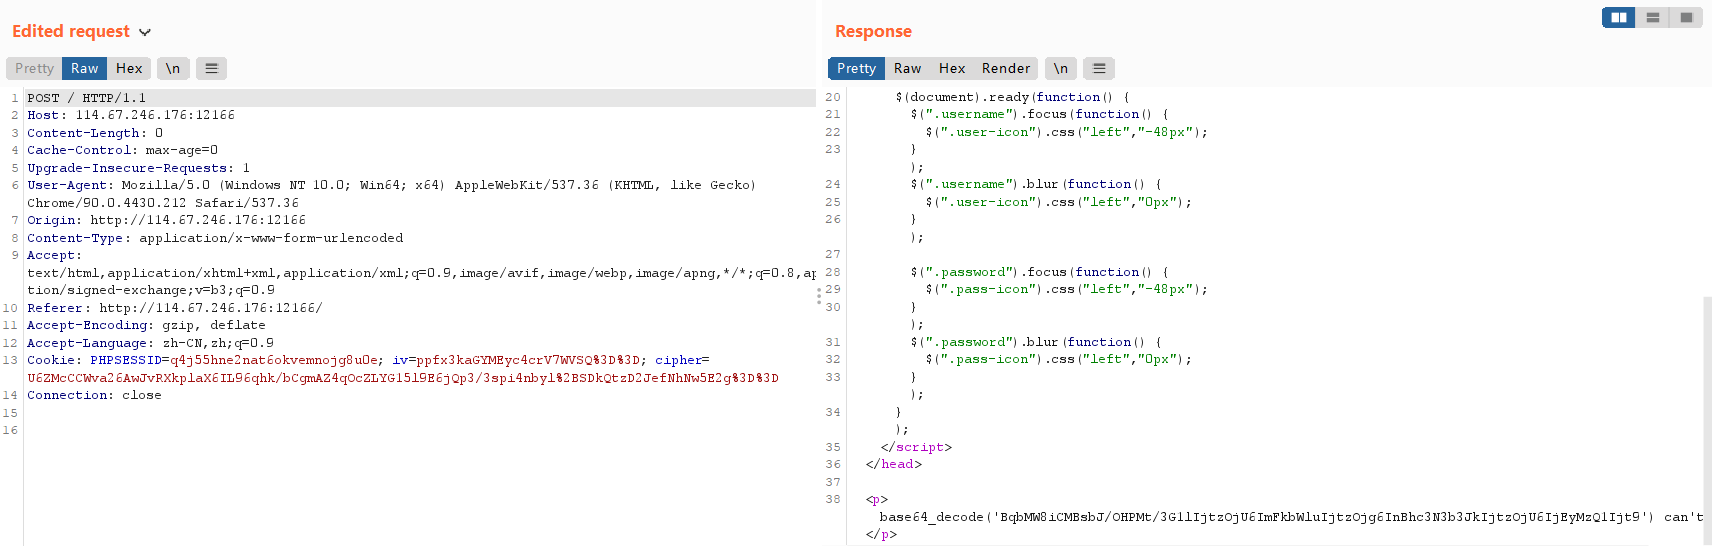Toggle the request \n non-printable characters button
The height and width of the screenshot is (546, 1712).
tap(173, 68)
